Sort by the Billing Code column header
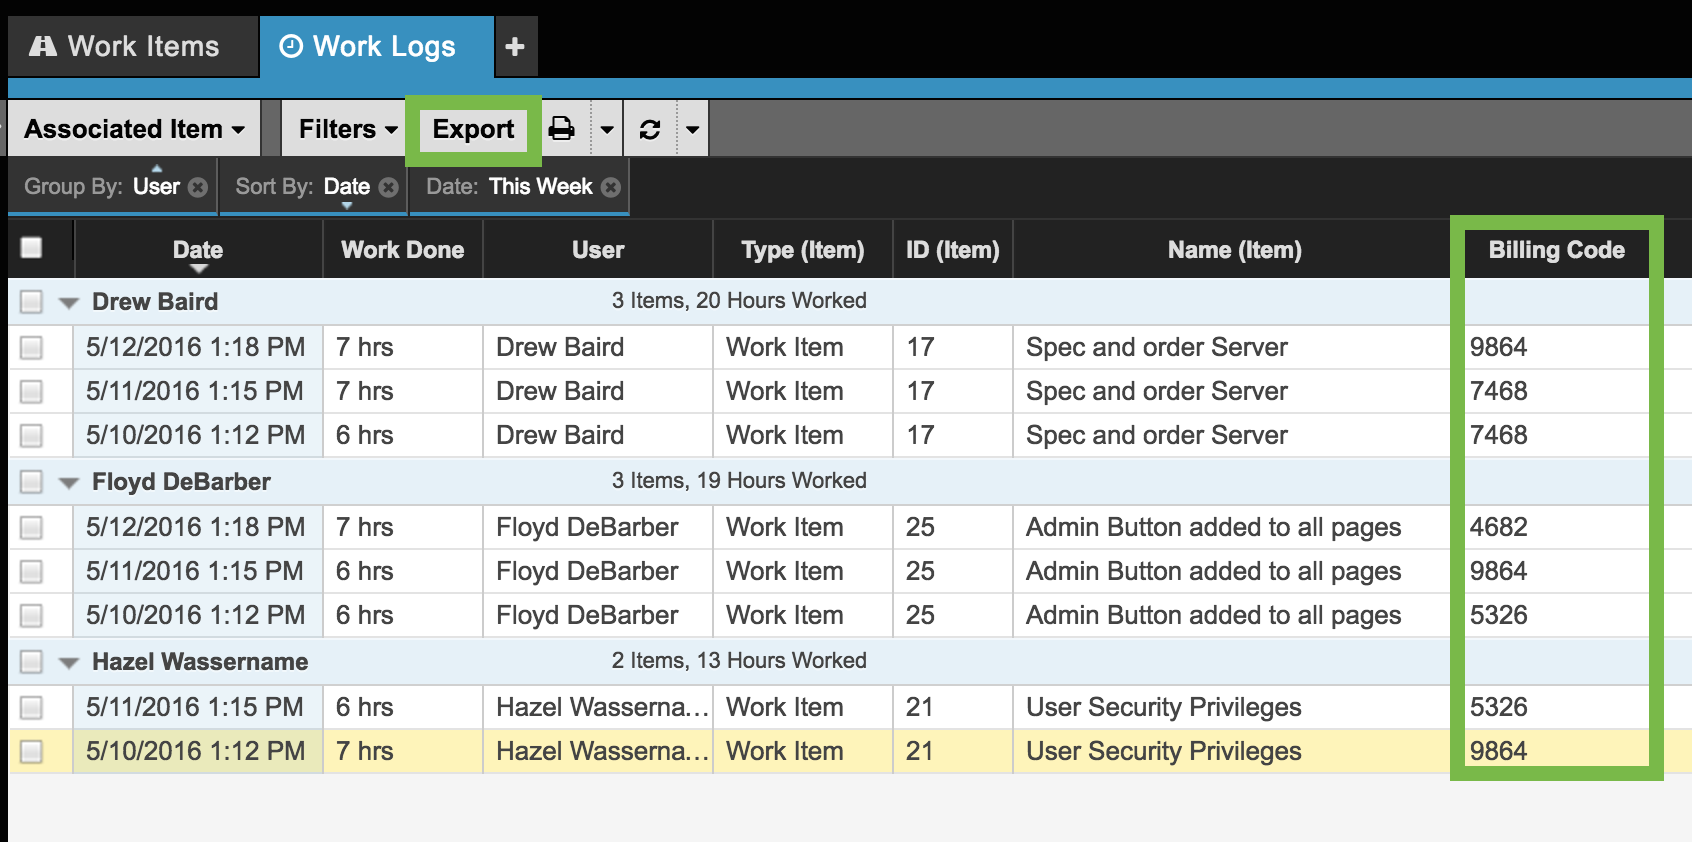 pos(1555,250)
